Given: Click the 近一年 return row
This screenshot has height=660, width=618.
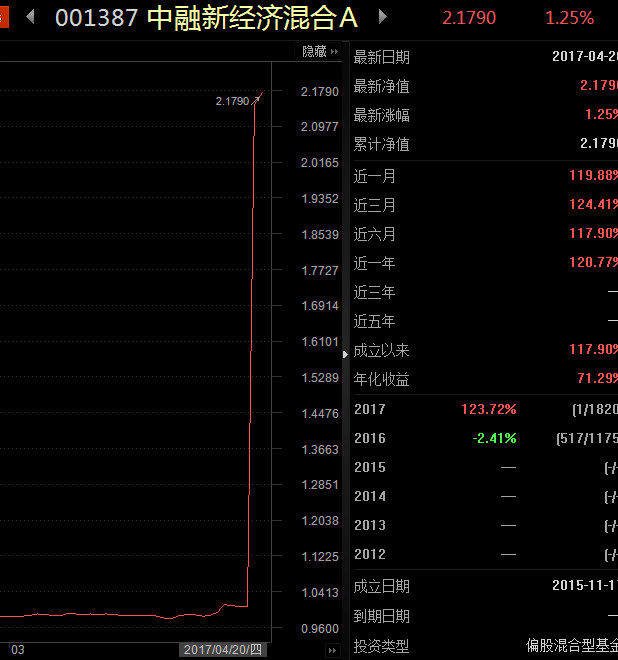Looking at the screenshot, I should [485, 263].
